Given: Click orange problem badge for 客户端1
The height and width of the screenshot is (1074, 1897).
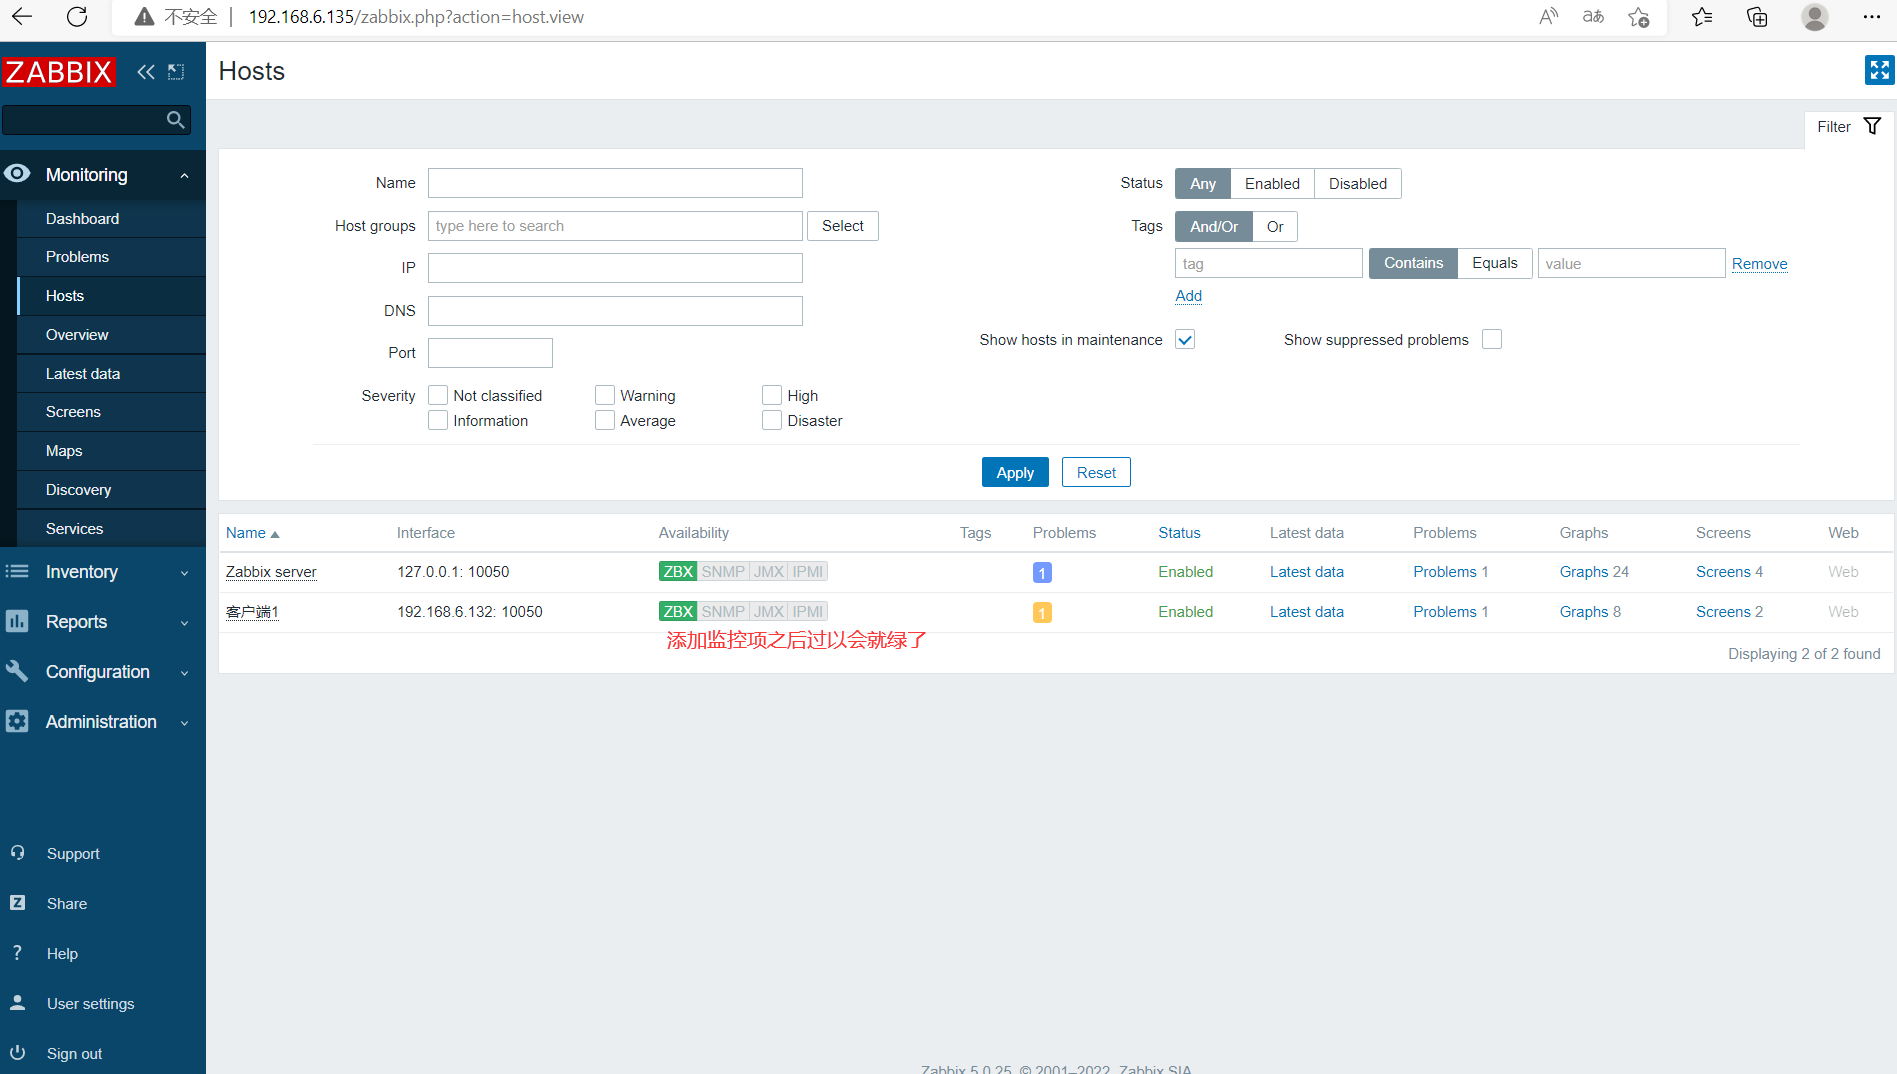Looking at the screenshot, I should click(x=1042, y=612).
